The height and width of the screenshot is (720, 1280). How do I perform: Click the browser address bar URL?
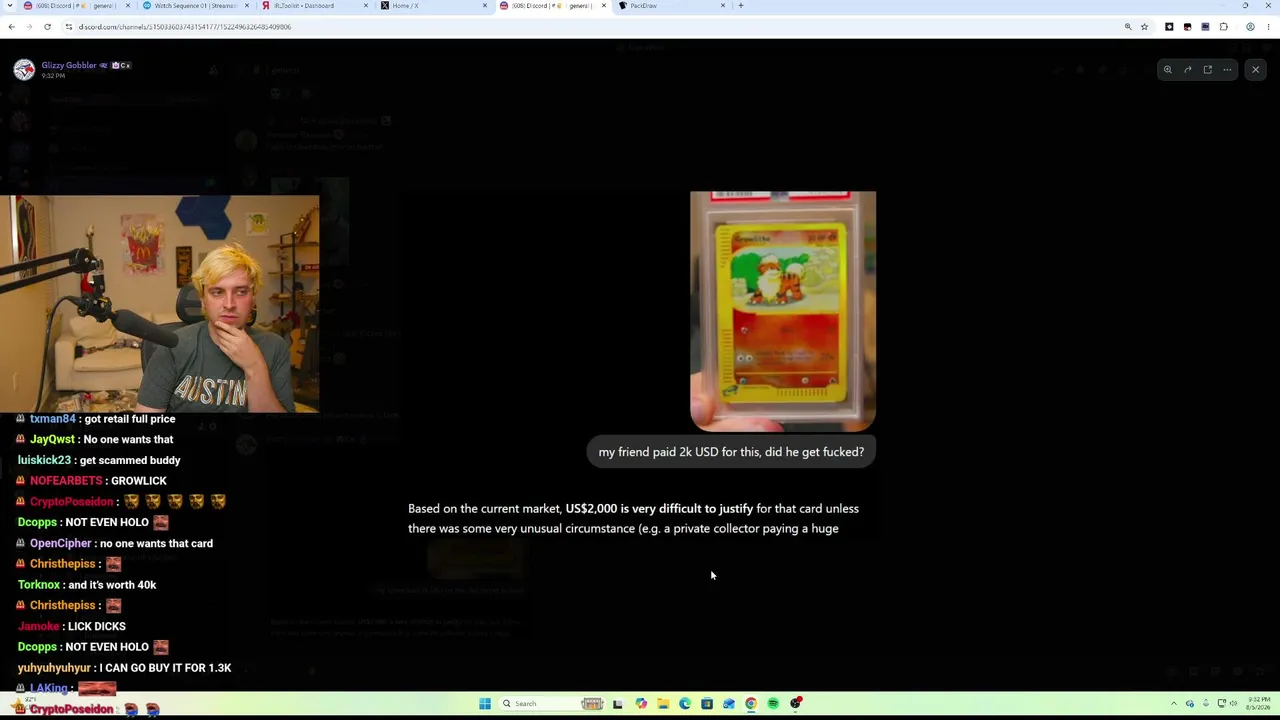click(x=185, y=27)
